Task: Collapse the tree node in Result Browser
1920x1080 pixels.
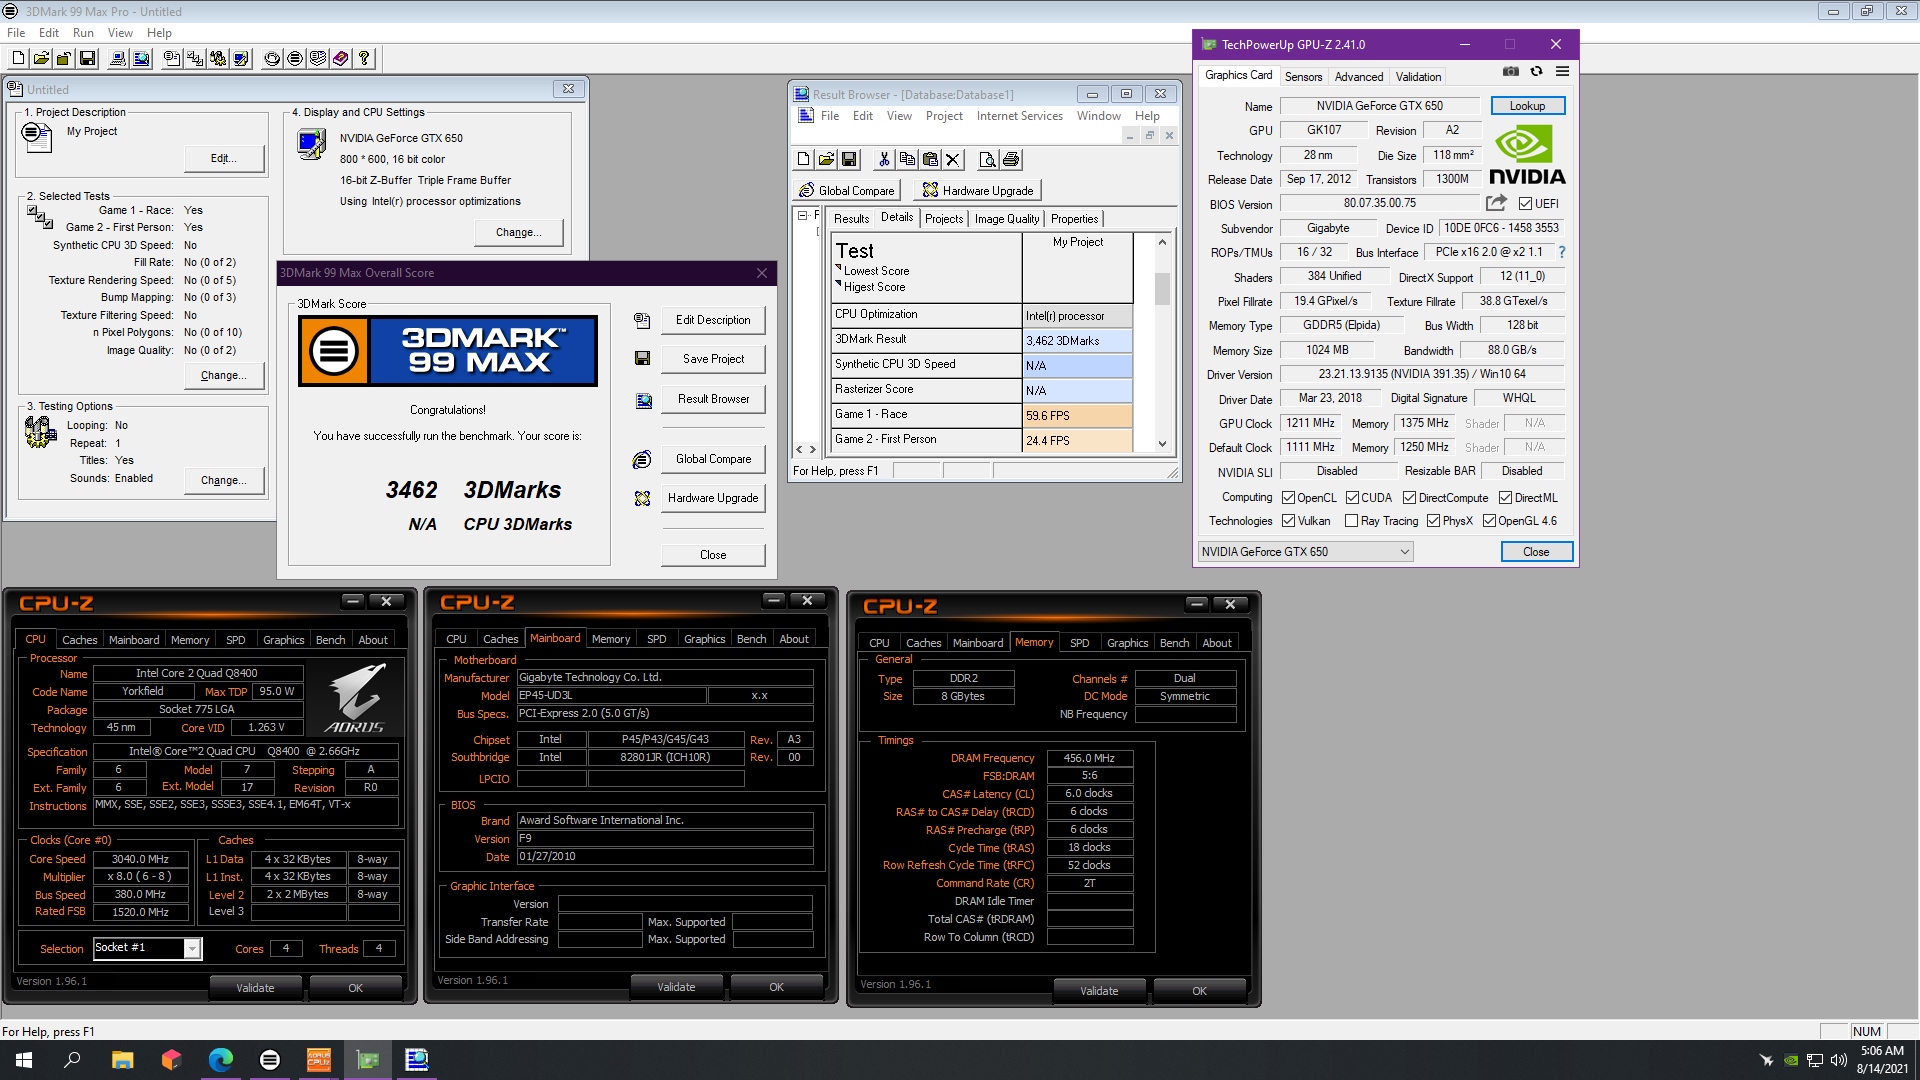Action: coord(802,215)
